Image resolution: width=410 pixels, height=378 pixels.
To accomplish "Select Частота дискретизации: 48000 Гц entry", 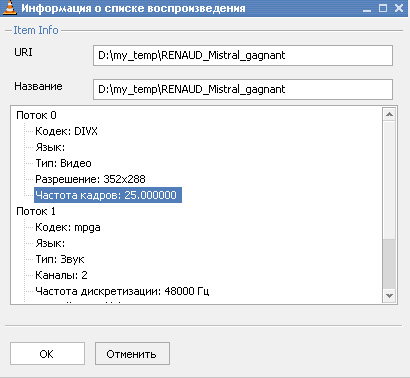I will click(122, 291).
